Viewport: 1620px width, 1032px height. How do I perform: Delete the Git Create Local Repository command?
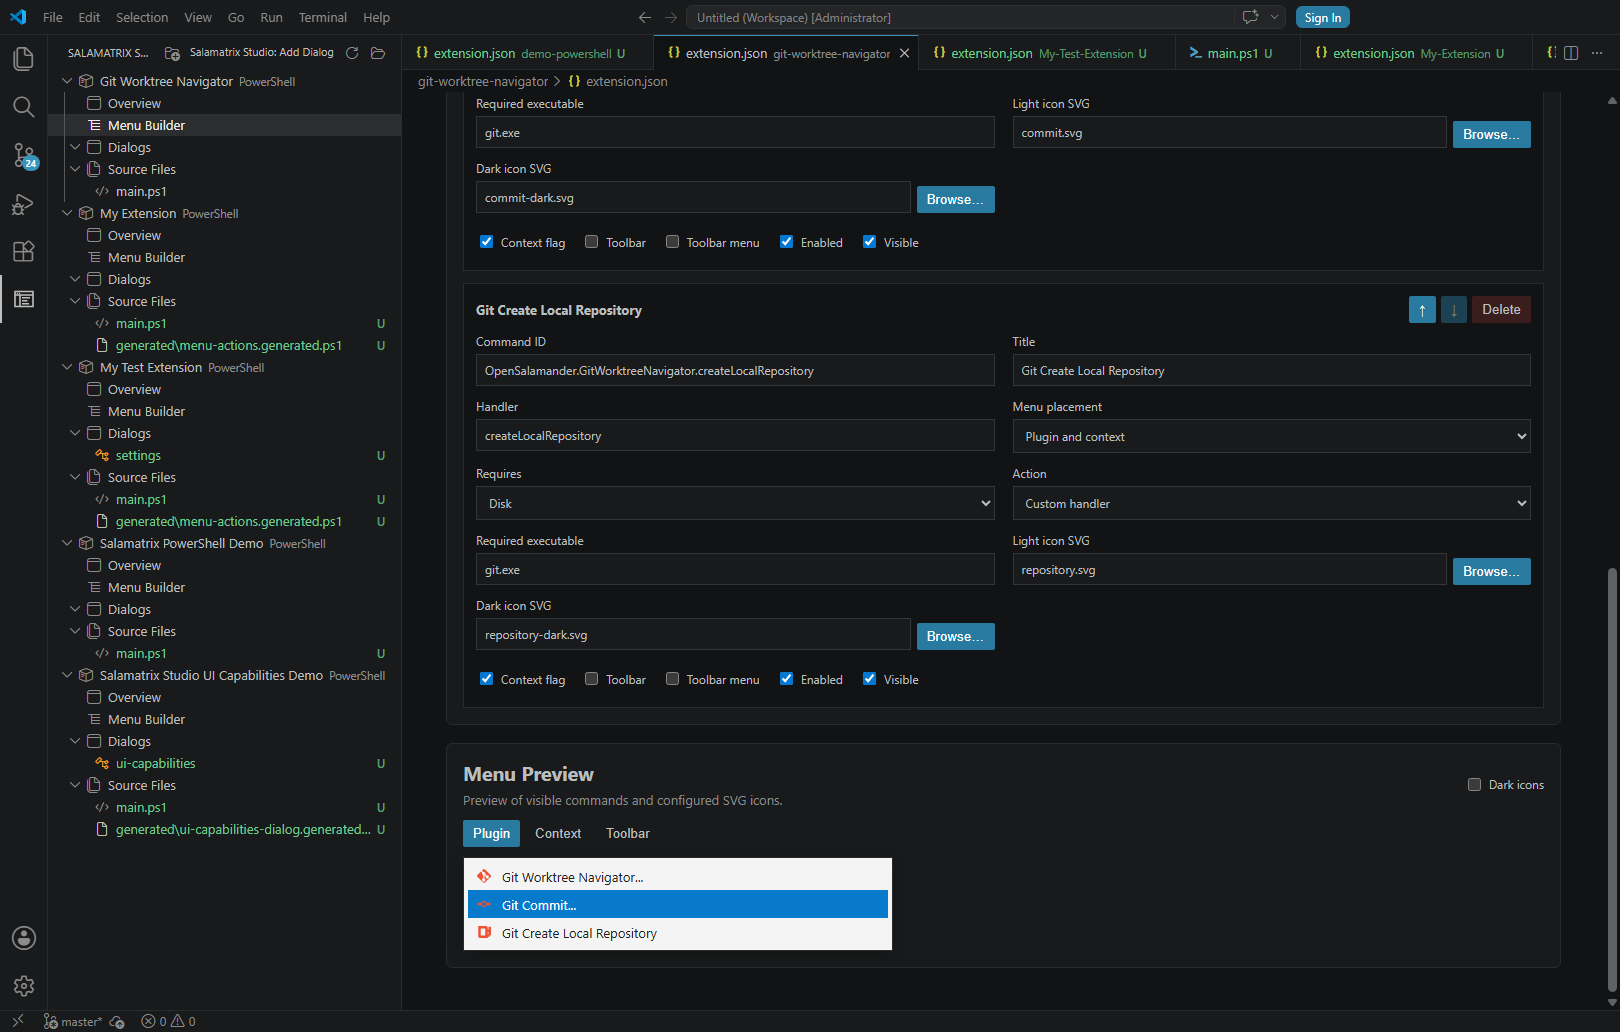click(1501, 310)
